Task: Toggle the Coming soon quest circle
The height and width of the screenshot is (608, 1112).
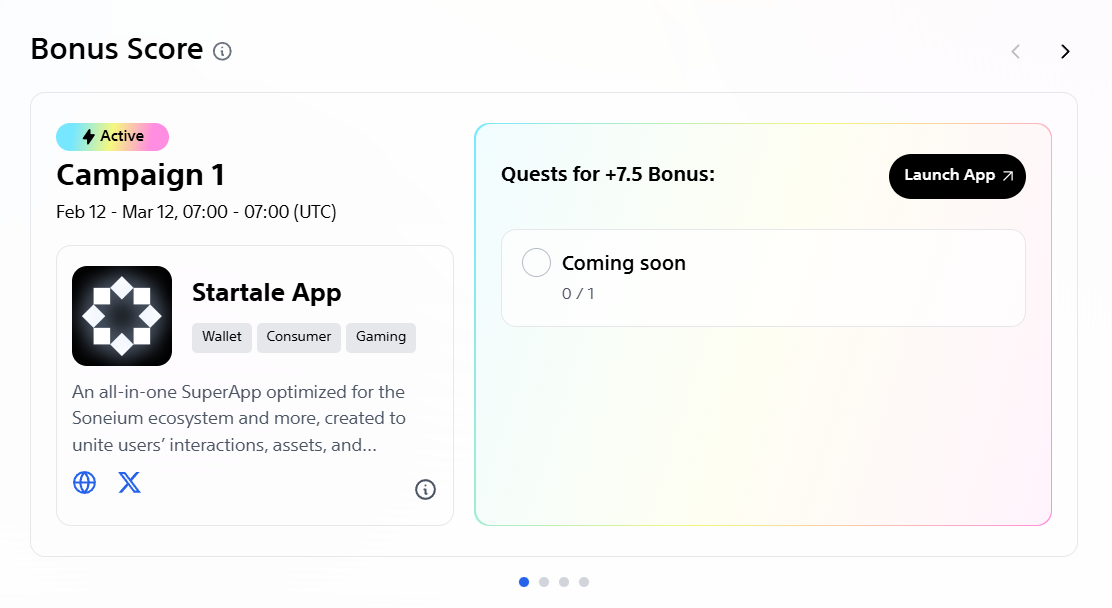Action: pyautogui.click(x=537, y=263)
